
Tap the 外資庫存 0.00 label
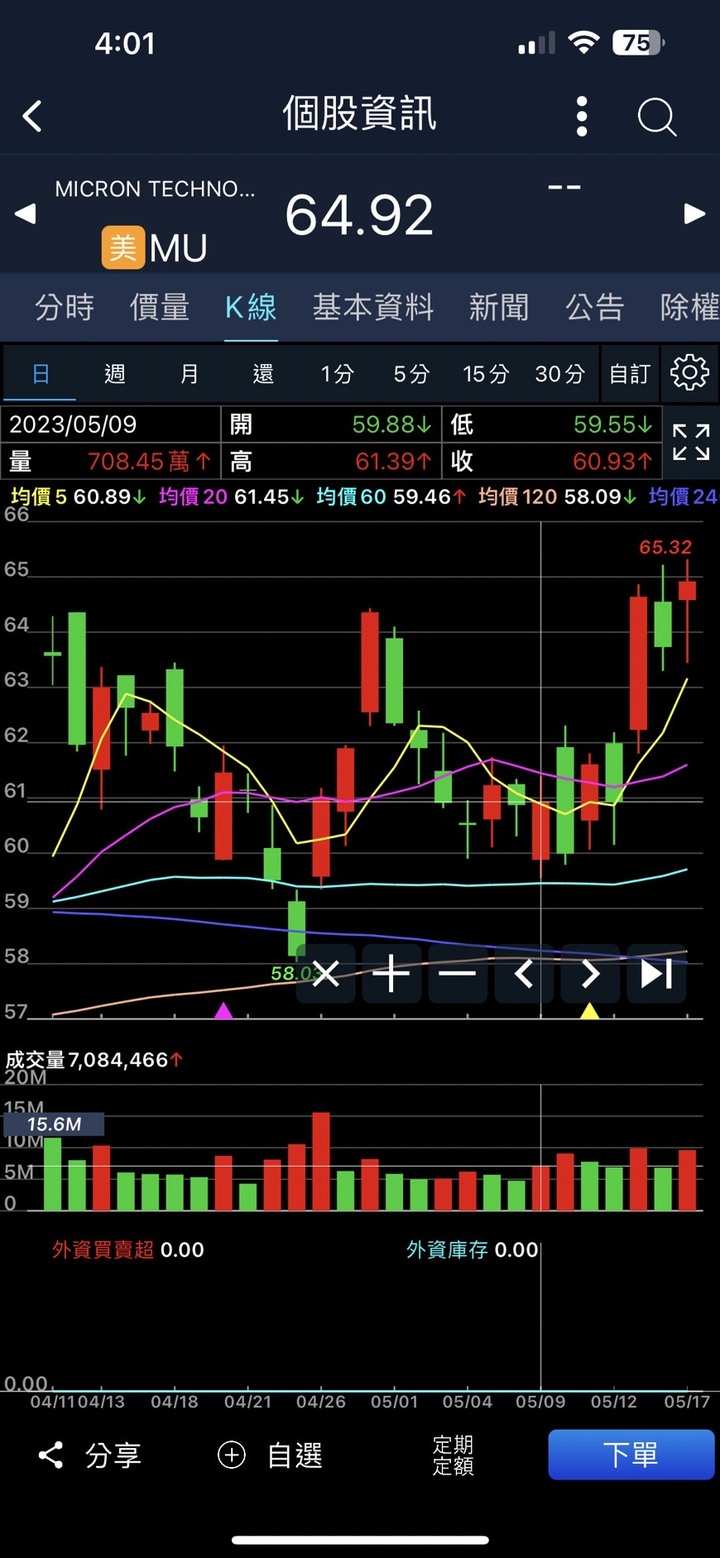coord(472,1249)
